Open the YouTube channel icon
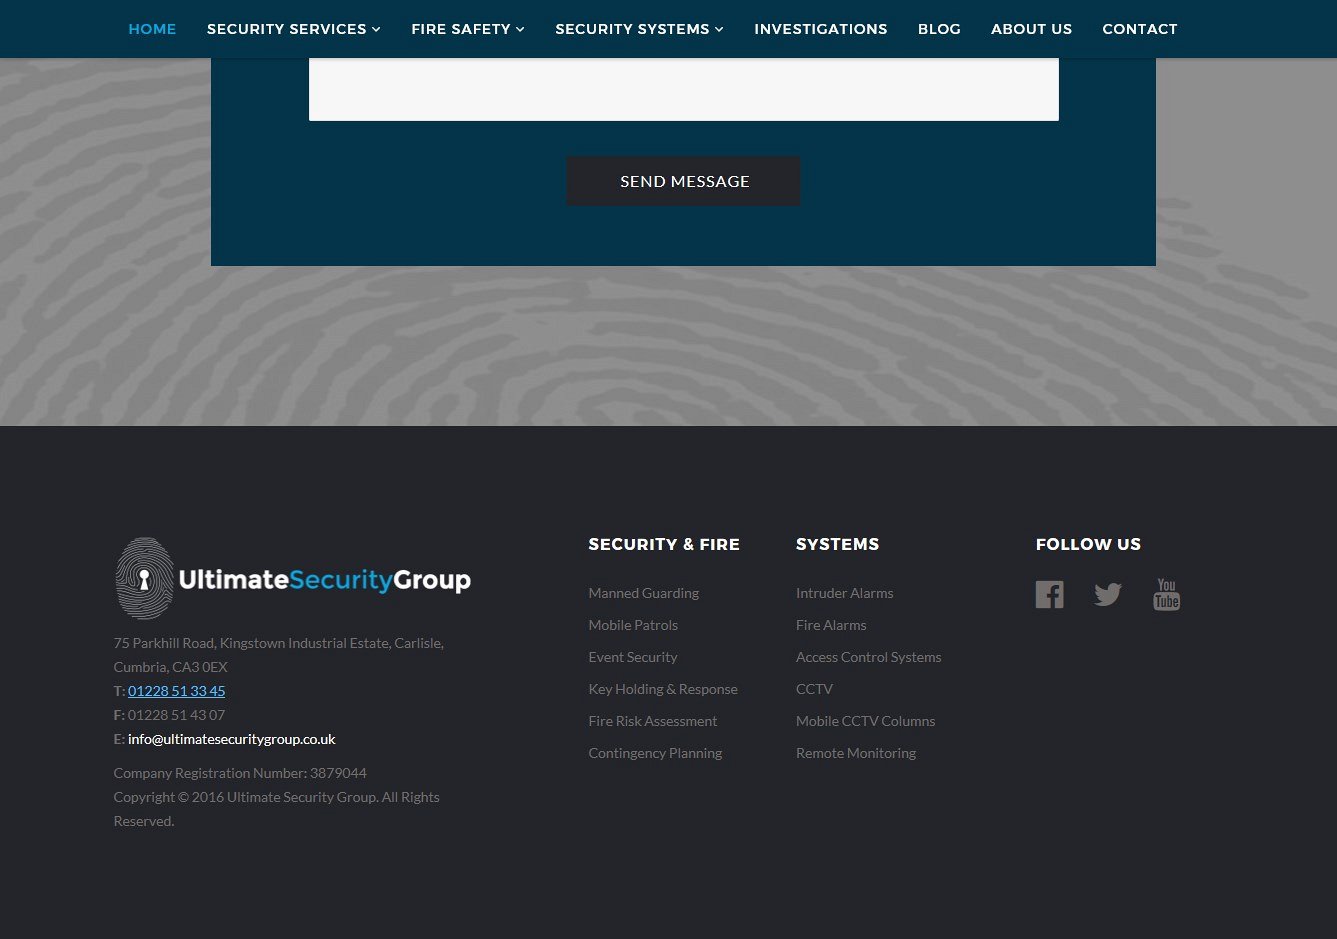Image resolution: width=1337 pixels, height=939 pixels. tap(1166, 594)
